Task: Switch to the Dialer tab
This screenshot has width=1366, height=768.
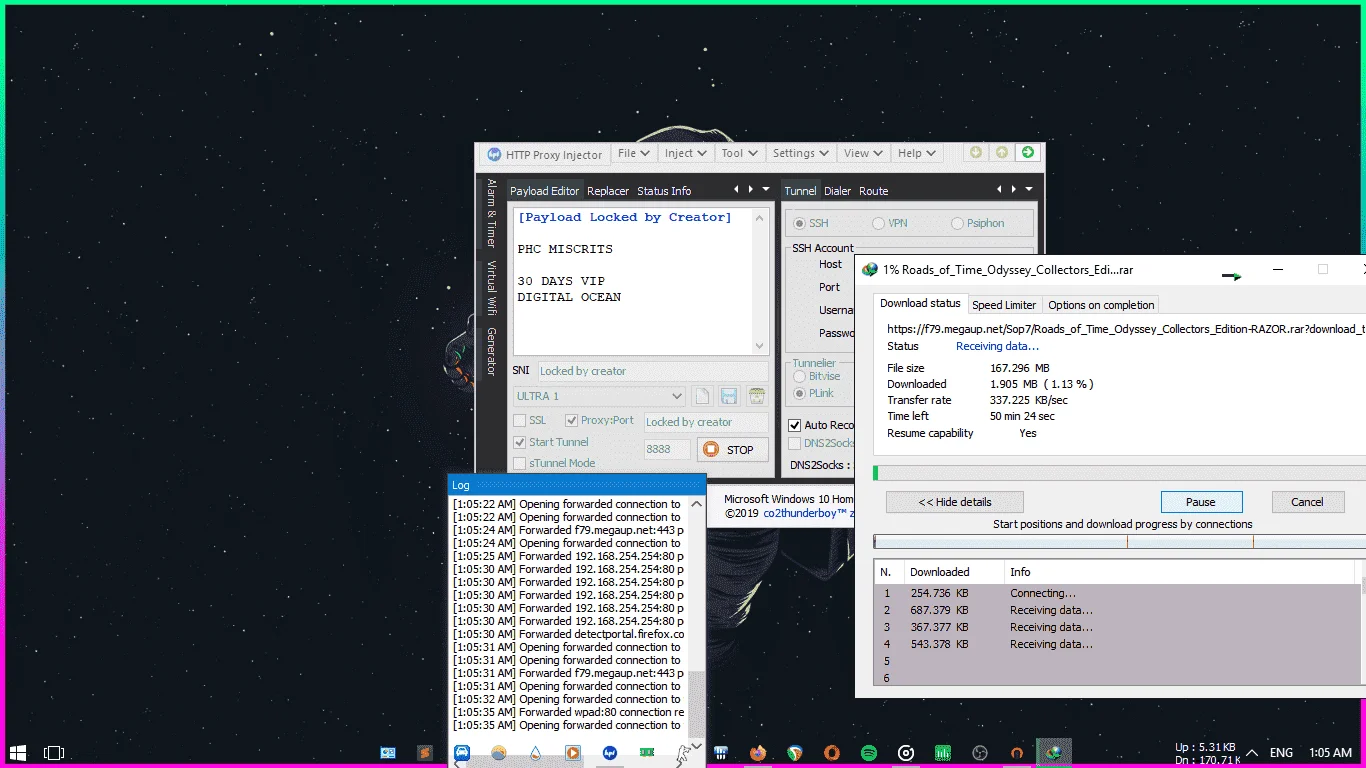Action: coord(838,191)
